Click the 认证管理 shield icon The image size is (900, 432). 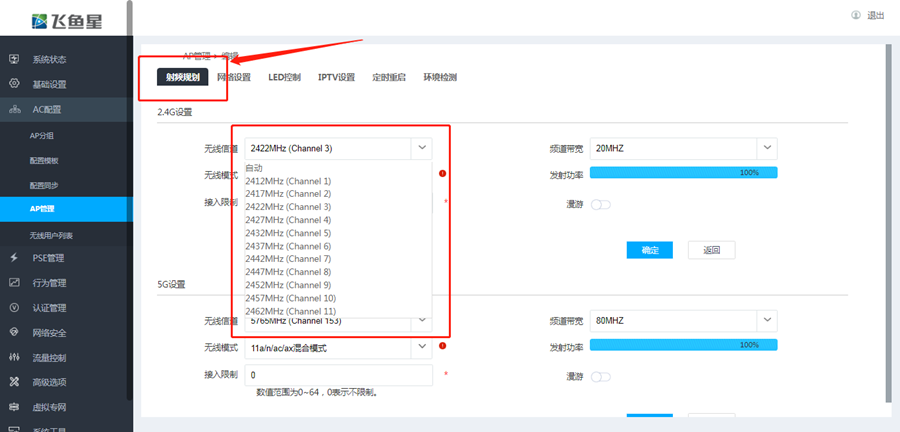click(x=14, y=308)
